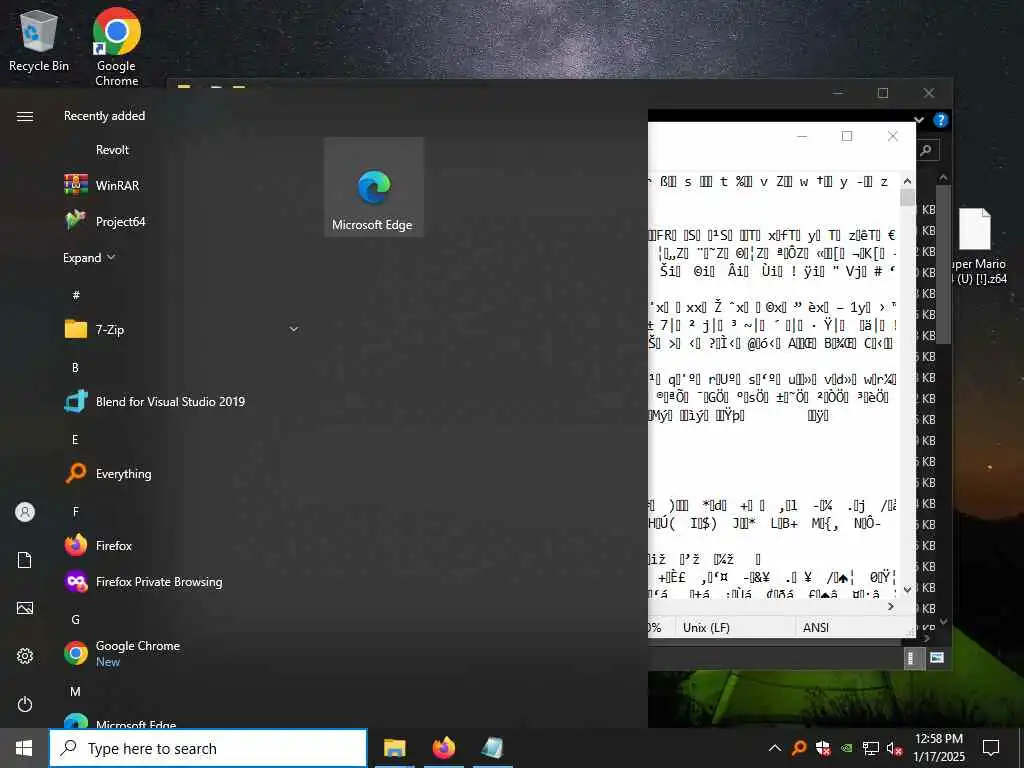Open Everything tray icon
Screen dimensions: 1024x768
[799, 748]
